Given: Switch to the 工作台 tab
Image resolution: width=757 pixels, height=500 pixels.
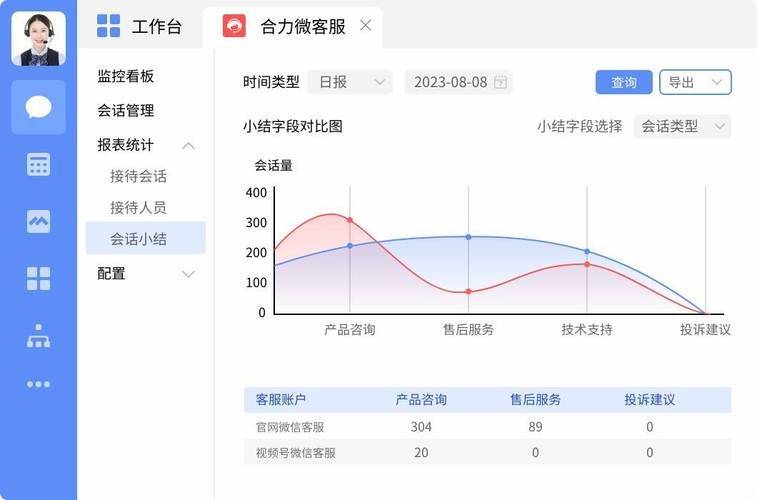Looking at the screenshot, I should tap(140, 27).
